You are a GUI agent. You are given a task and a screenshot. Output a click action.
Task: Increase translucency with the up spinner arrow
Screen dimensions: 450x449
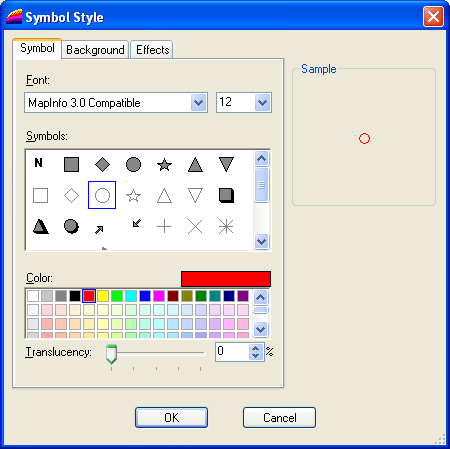pyautogui.click(x=256, y=348)
